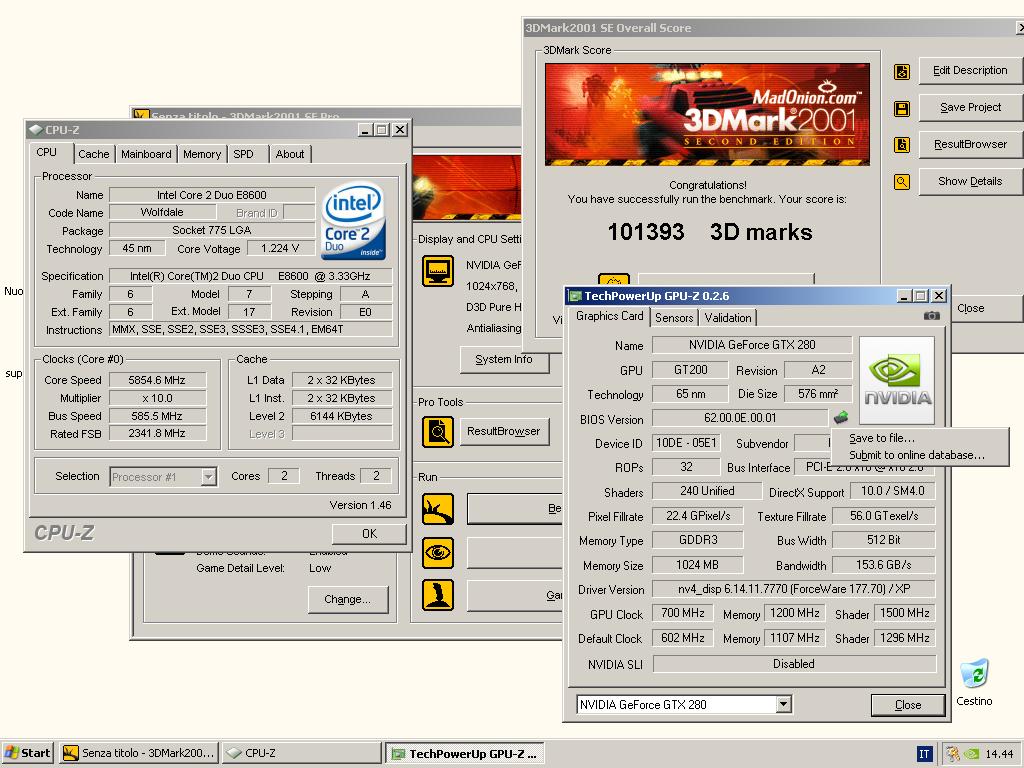The image size is (1024, 768).
Task: Click the Show Details button
Action: (x=970, y=182)
